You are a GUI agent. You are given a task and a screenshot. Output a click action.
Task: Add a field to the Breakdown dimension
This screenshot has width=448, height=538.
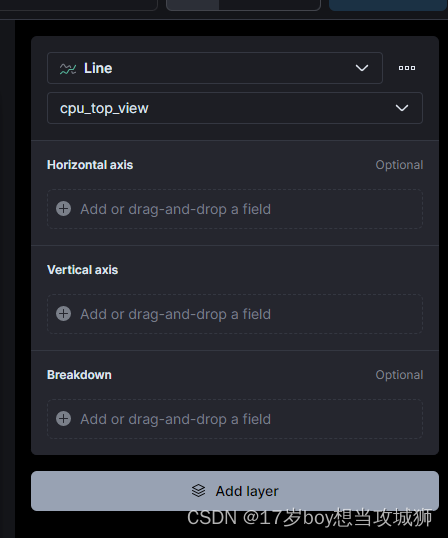[x=235, y=419]
